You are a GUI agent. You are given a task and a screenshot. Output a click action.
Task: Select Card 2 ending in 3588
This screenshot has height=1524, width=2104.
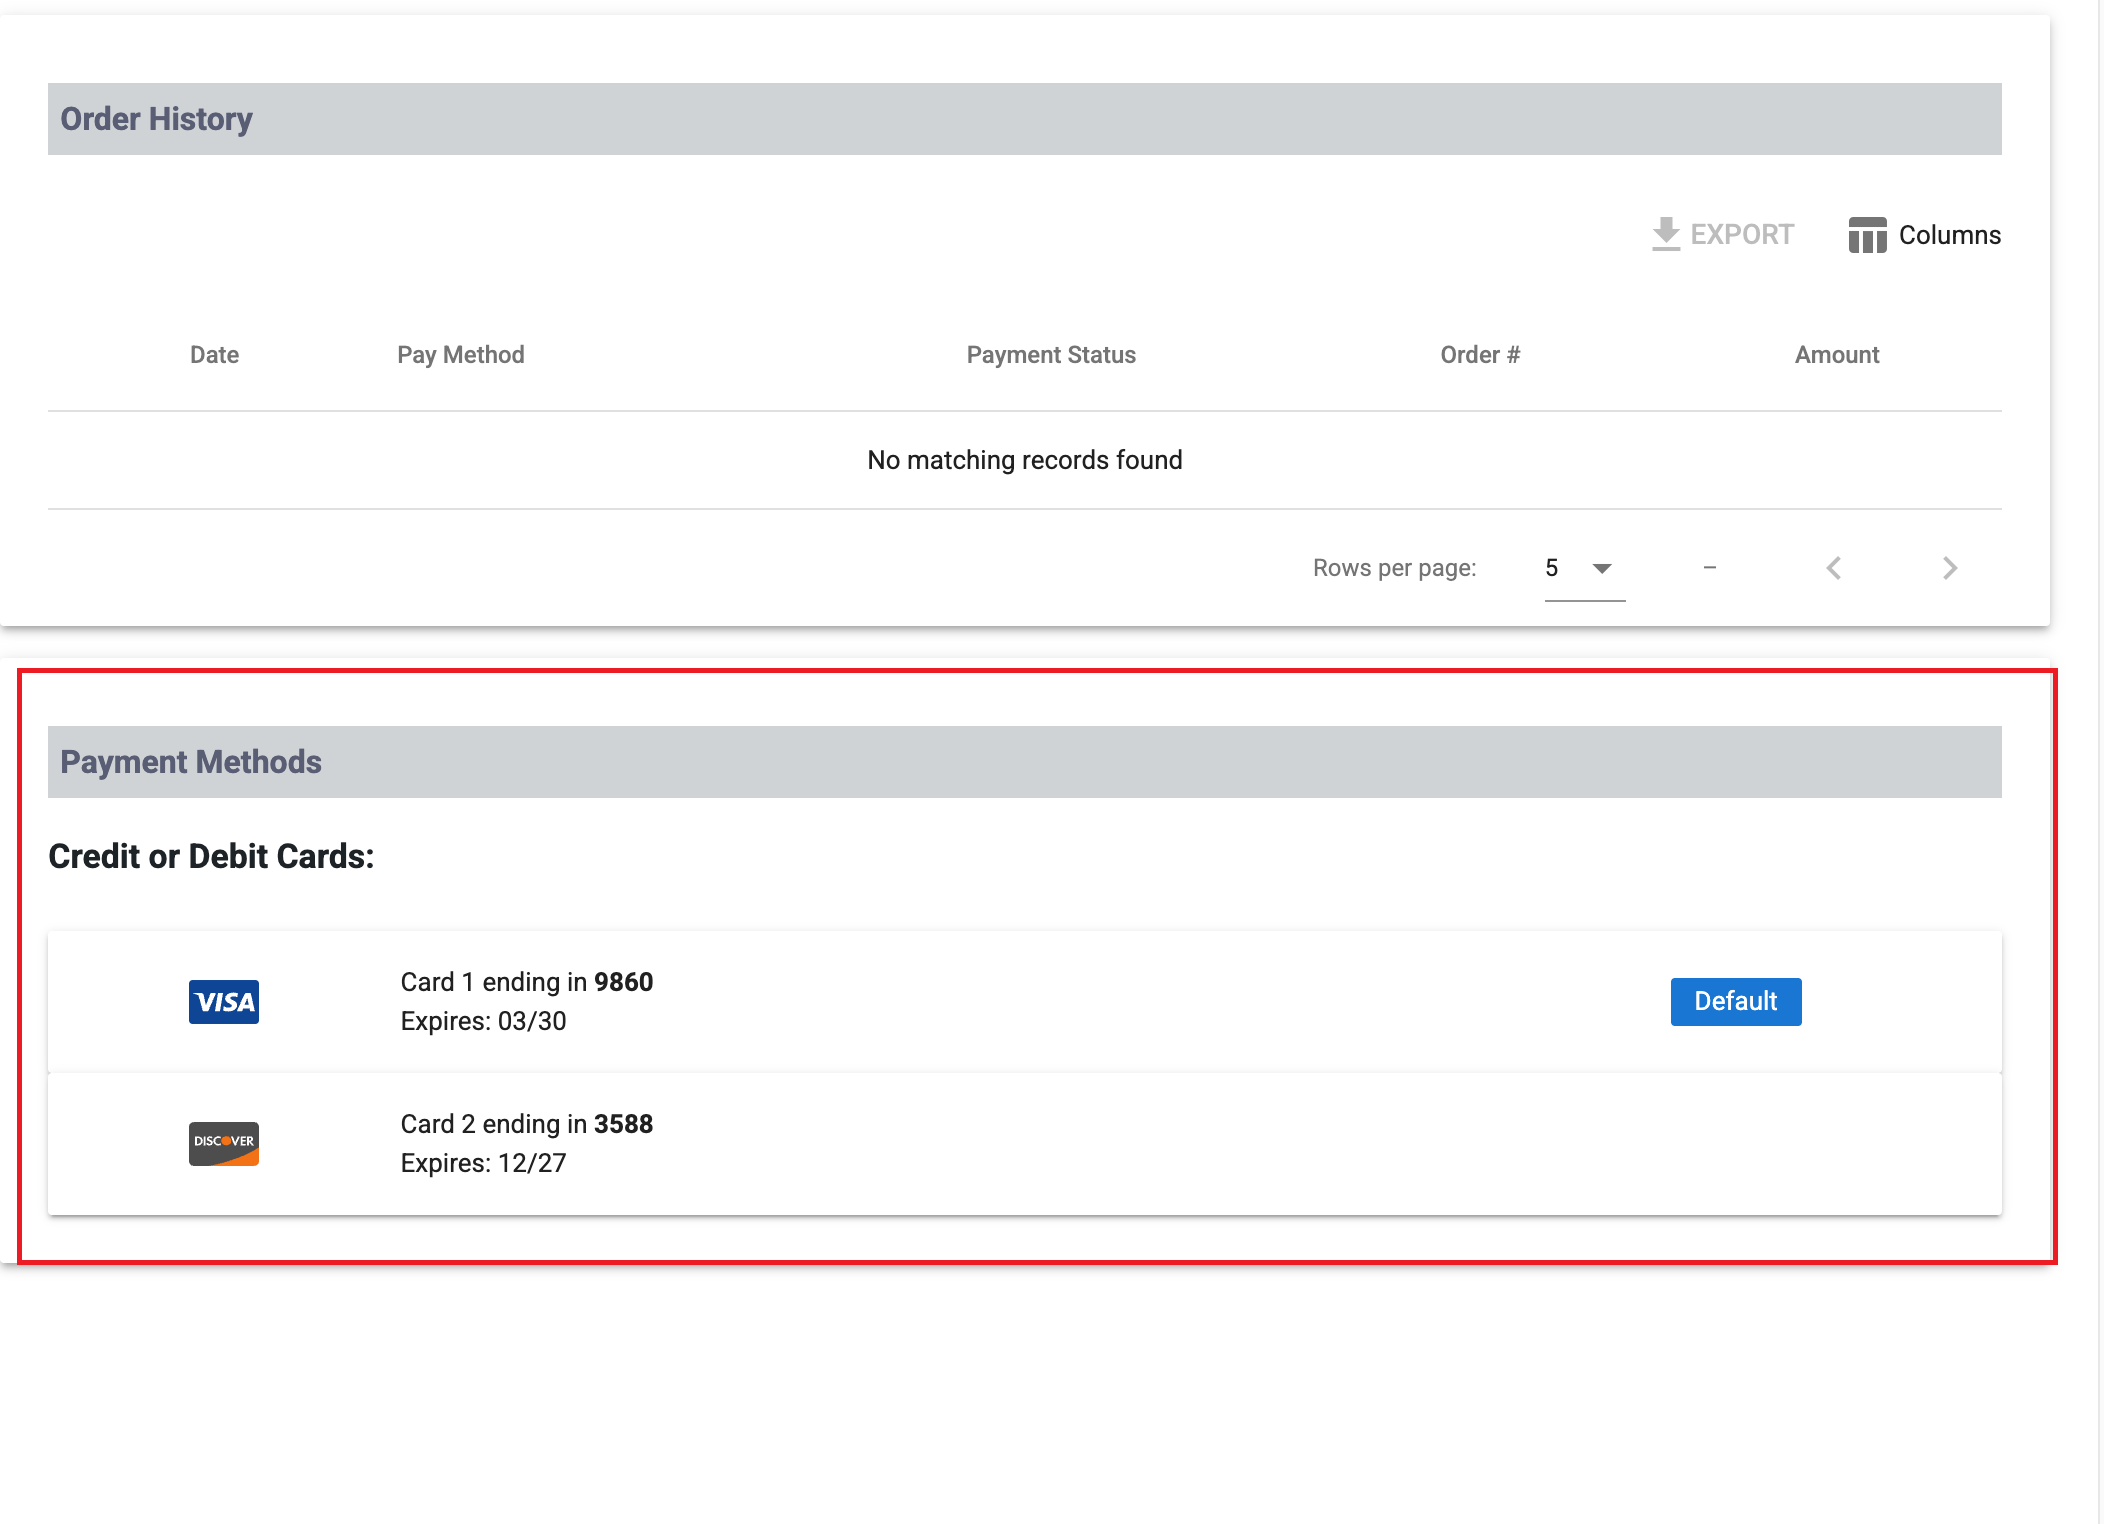[526, 1124]
